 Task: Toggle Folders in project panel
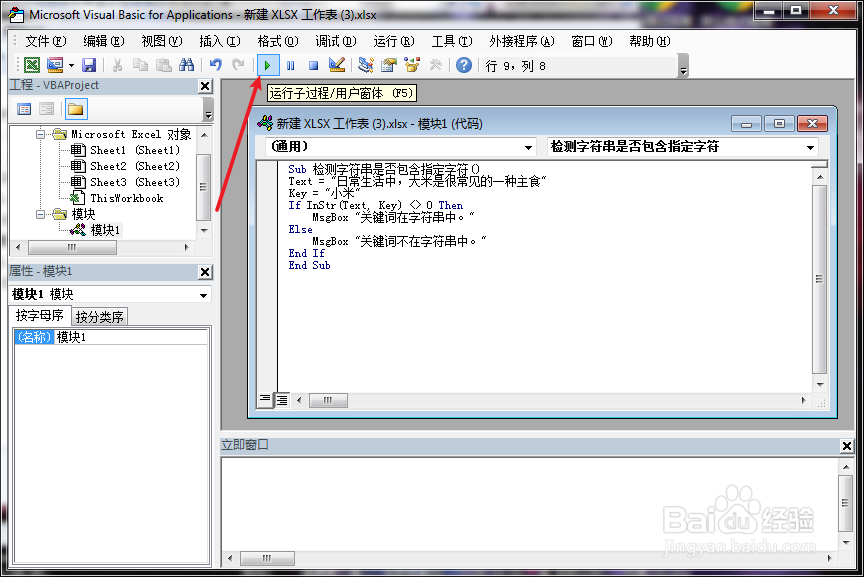coord(75,109)
